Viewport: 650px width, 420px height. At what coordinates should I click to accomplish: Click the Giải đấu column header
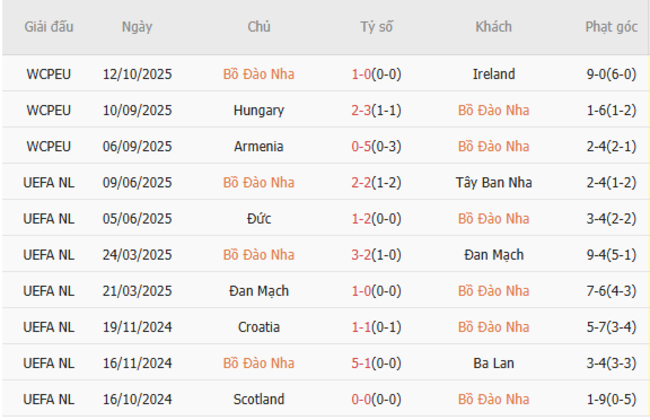(x=49, y=28)
